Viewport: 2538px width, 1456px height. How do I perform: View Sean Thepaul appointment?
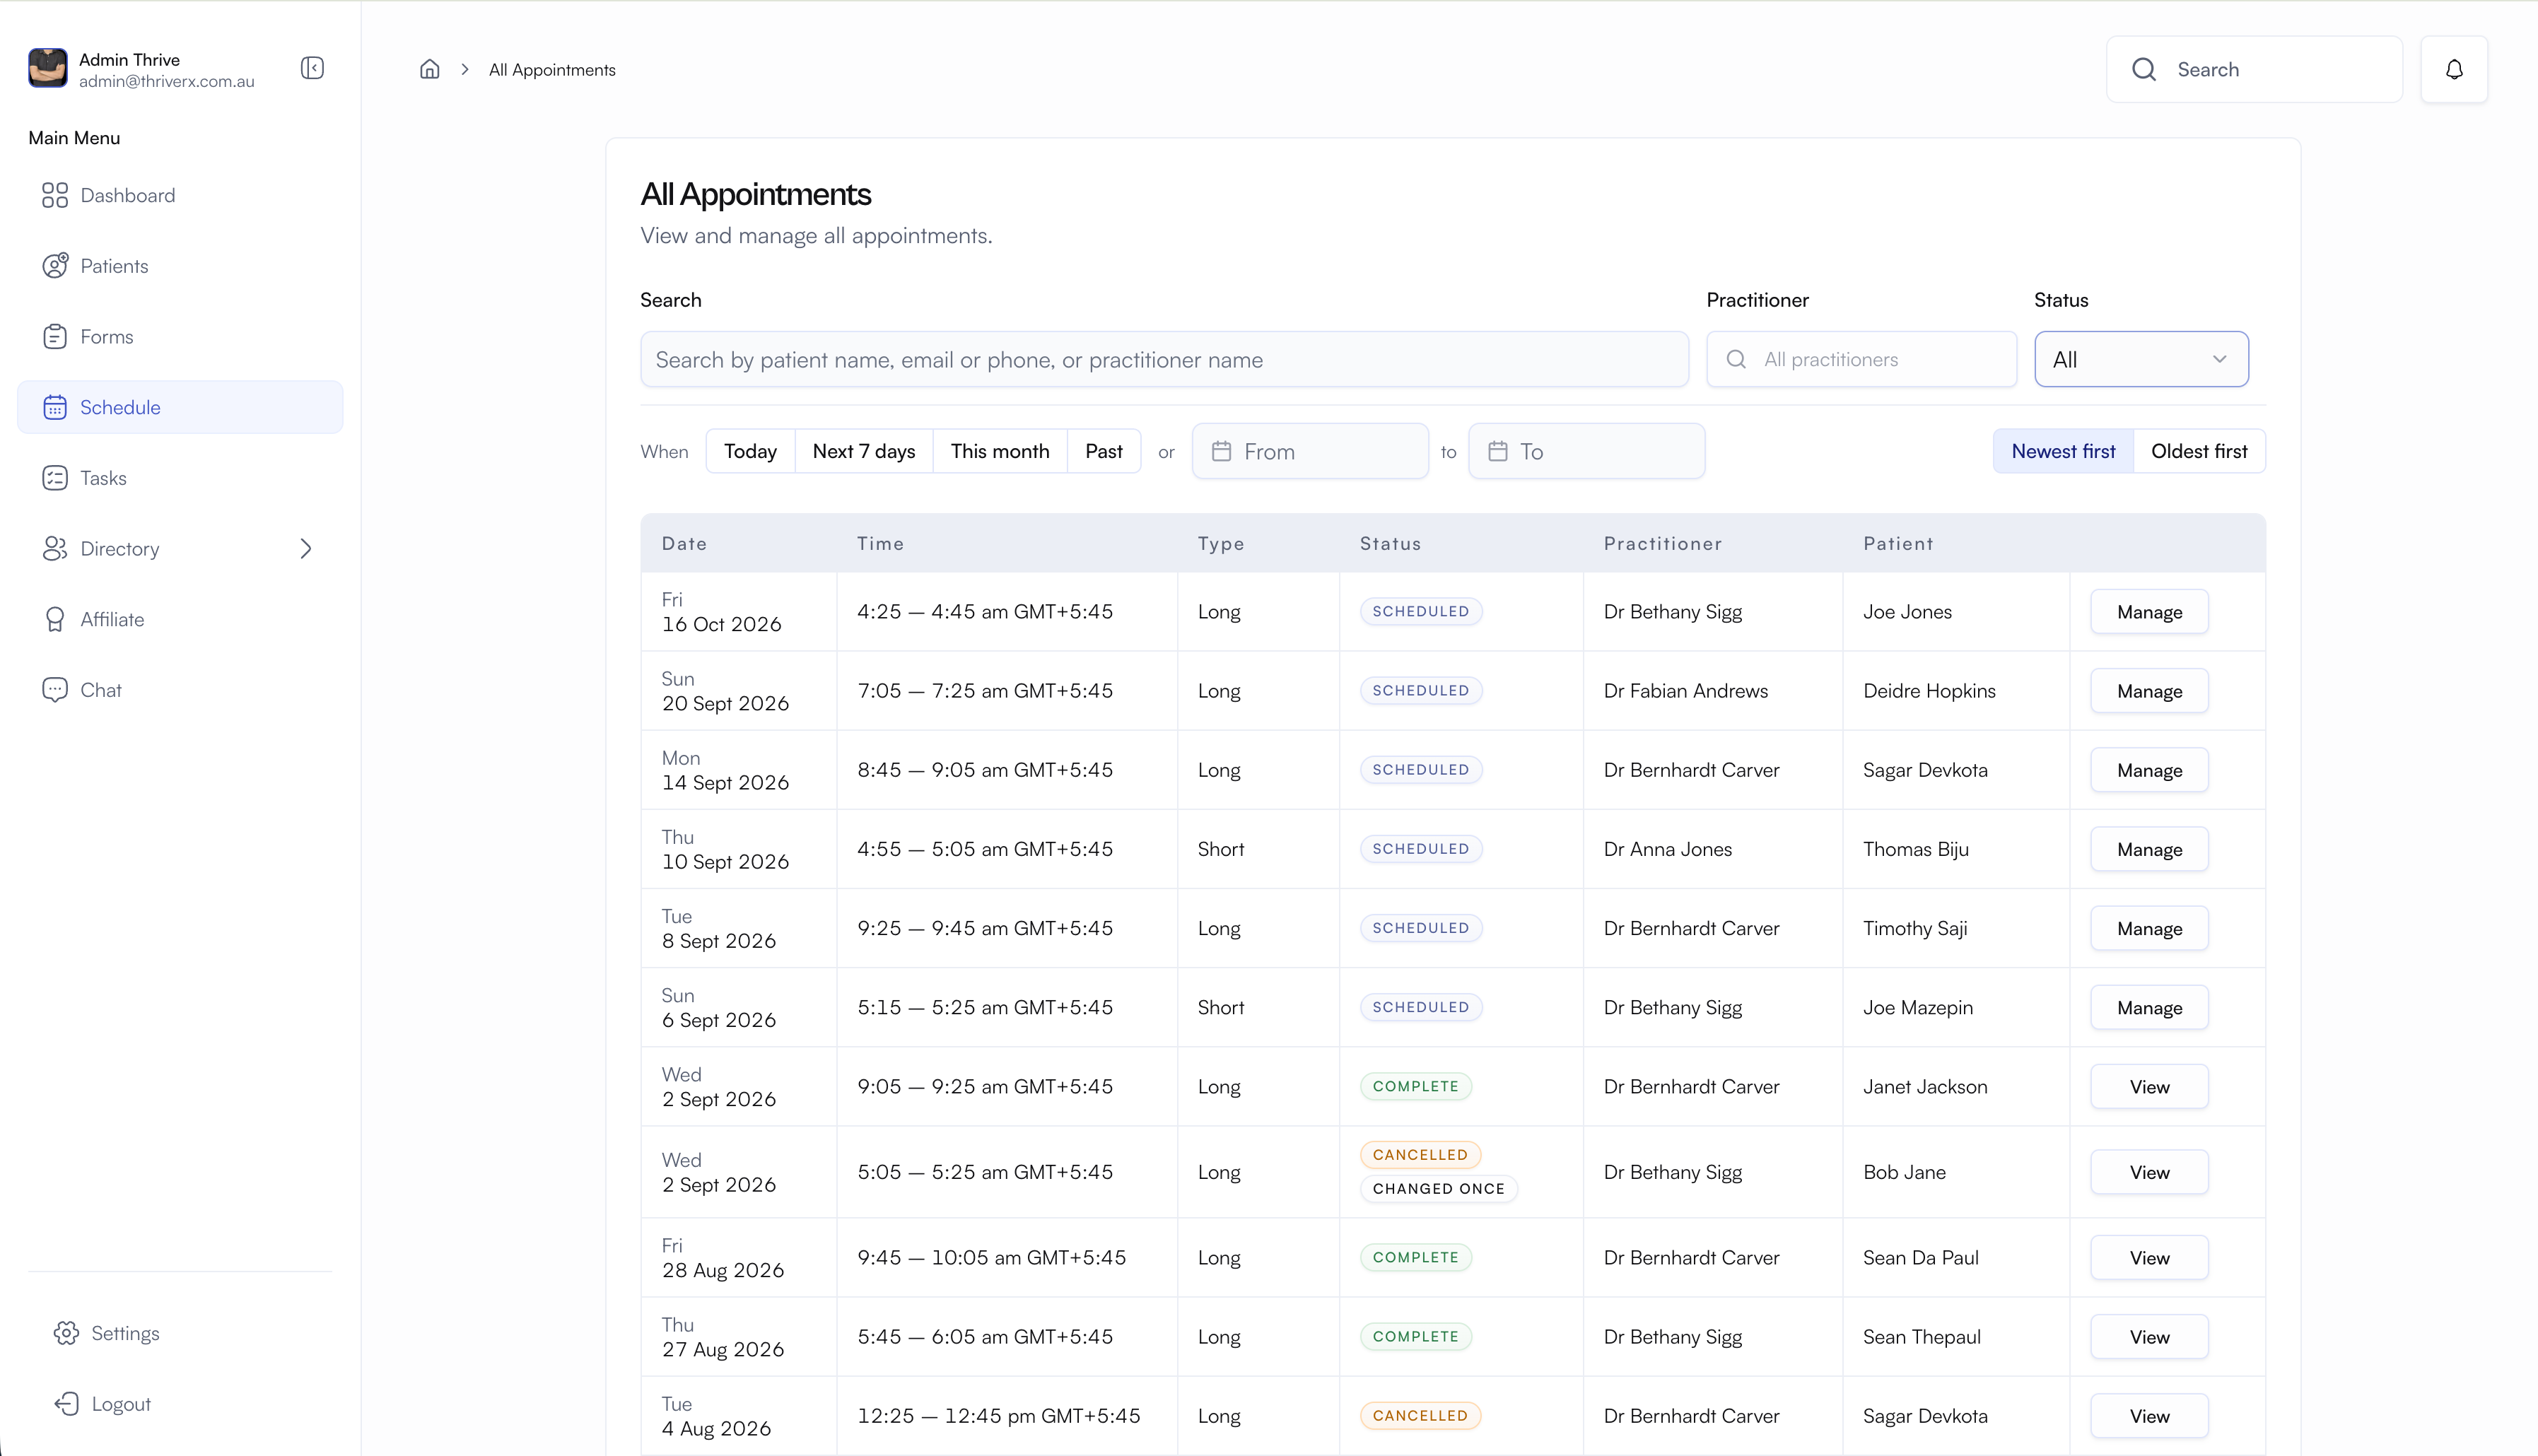(2149, 1337)
